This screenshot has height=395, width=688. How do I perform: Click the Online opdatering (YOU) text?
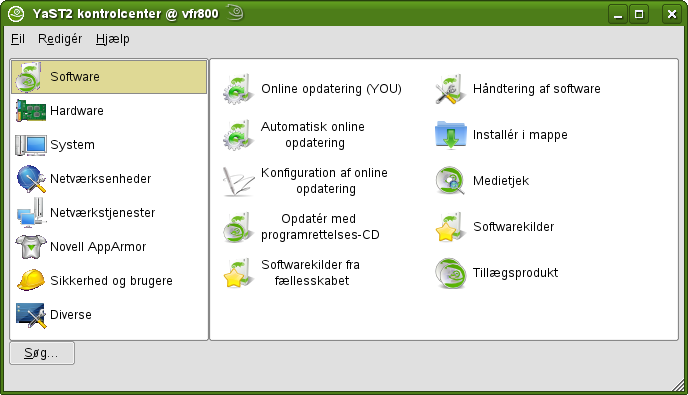(331, 89)
